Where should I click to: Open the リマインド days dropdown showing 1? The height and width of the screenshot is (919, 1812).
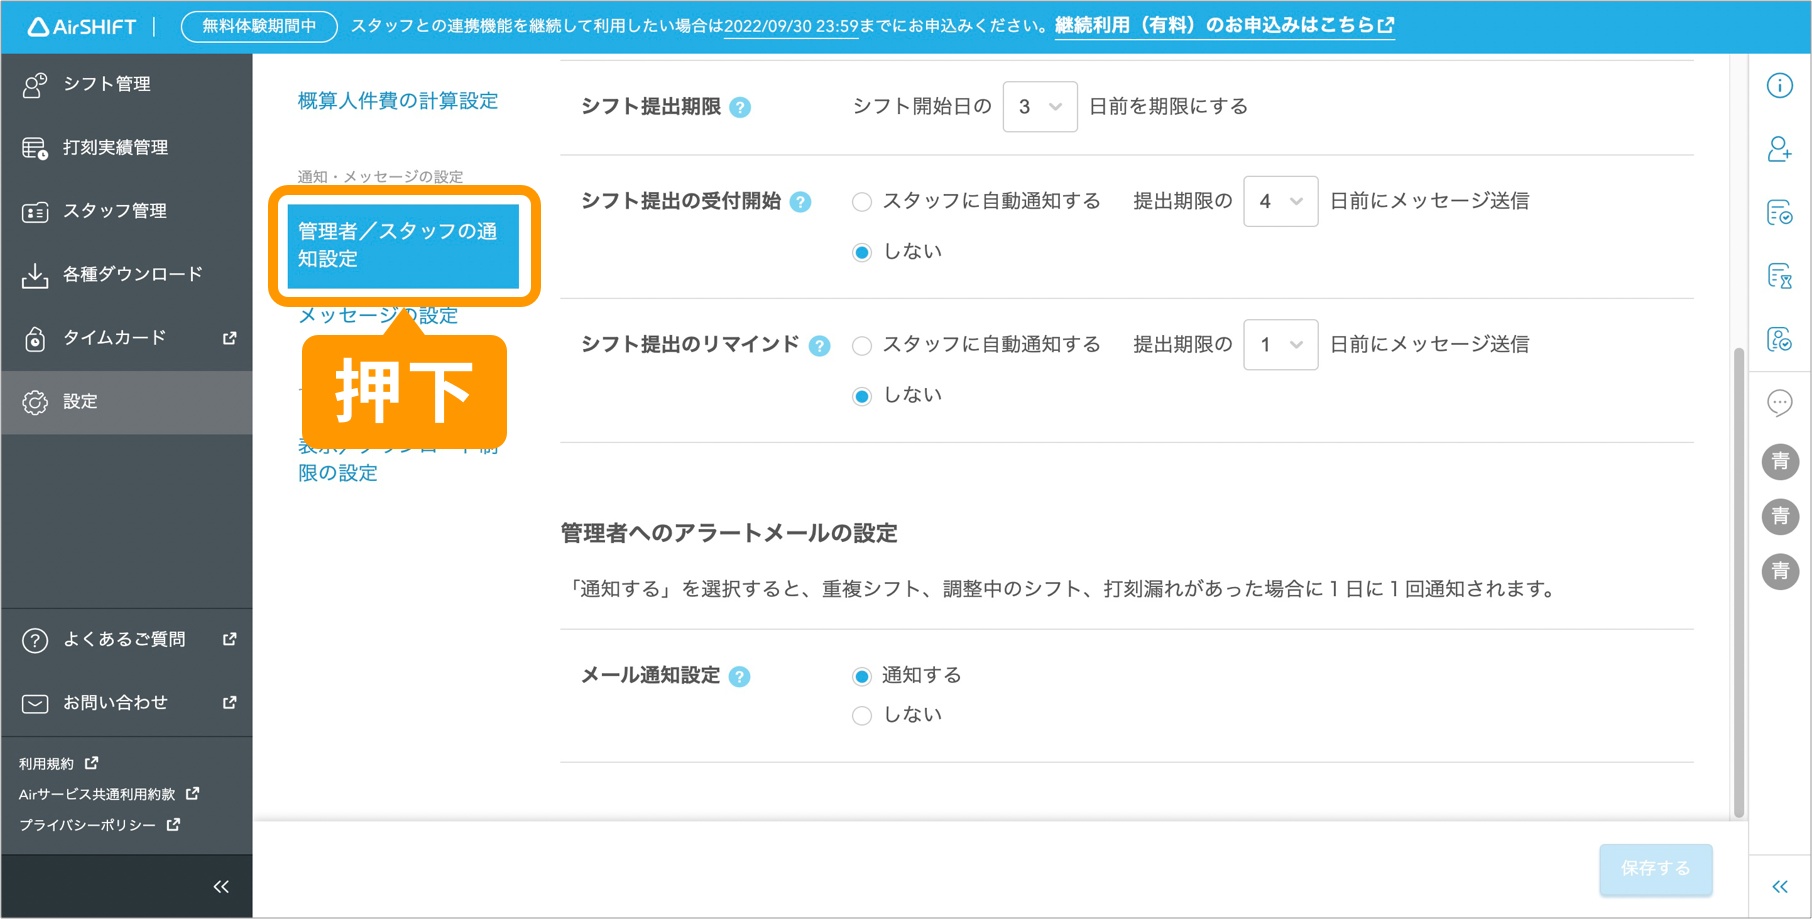pos(1280,344)
